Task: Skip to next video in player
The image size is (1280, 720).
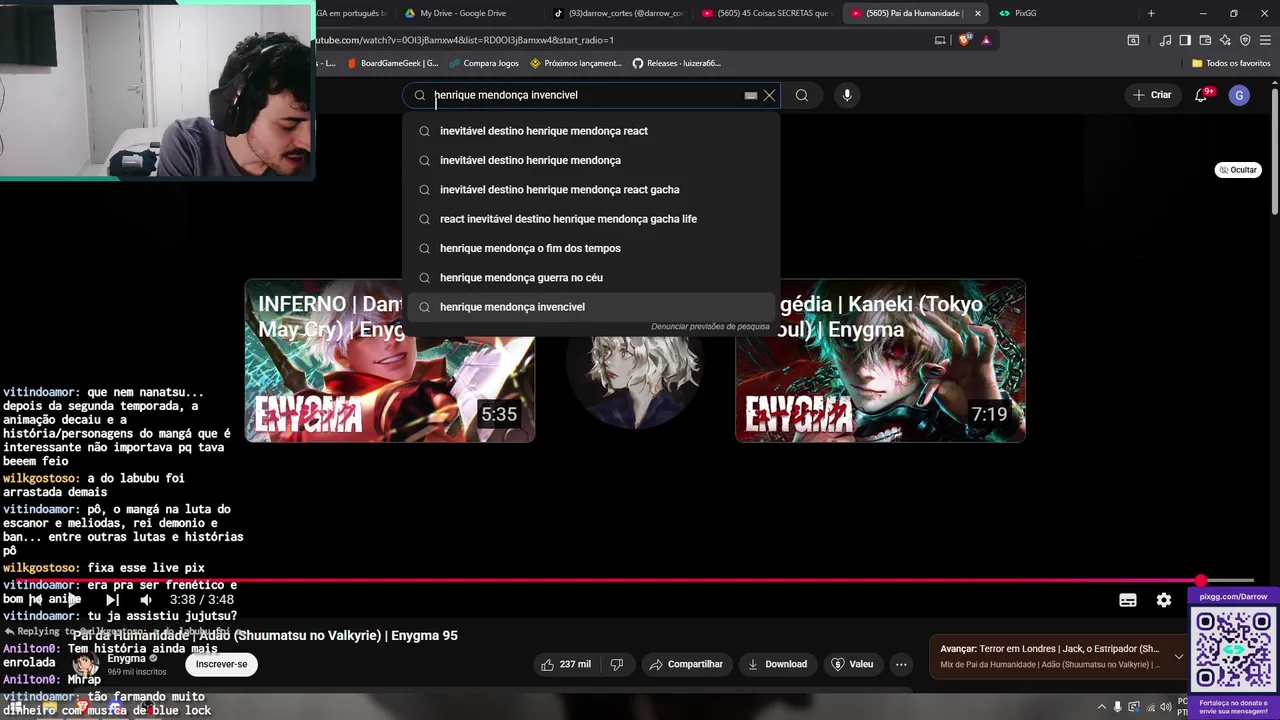Action: coord(112,600)
